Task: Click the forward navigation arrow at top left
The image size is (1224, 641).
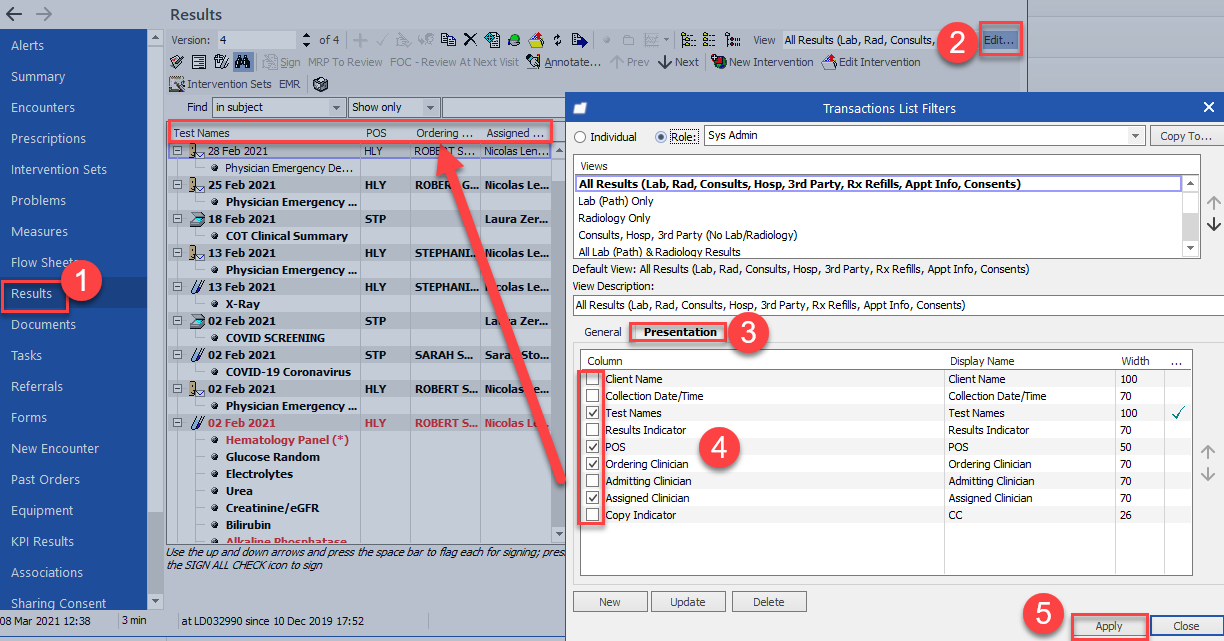Action: click(44, 14)
